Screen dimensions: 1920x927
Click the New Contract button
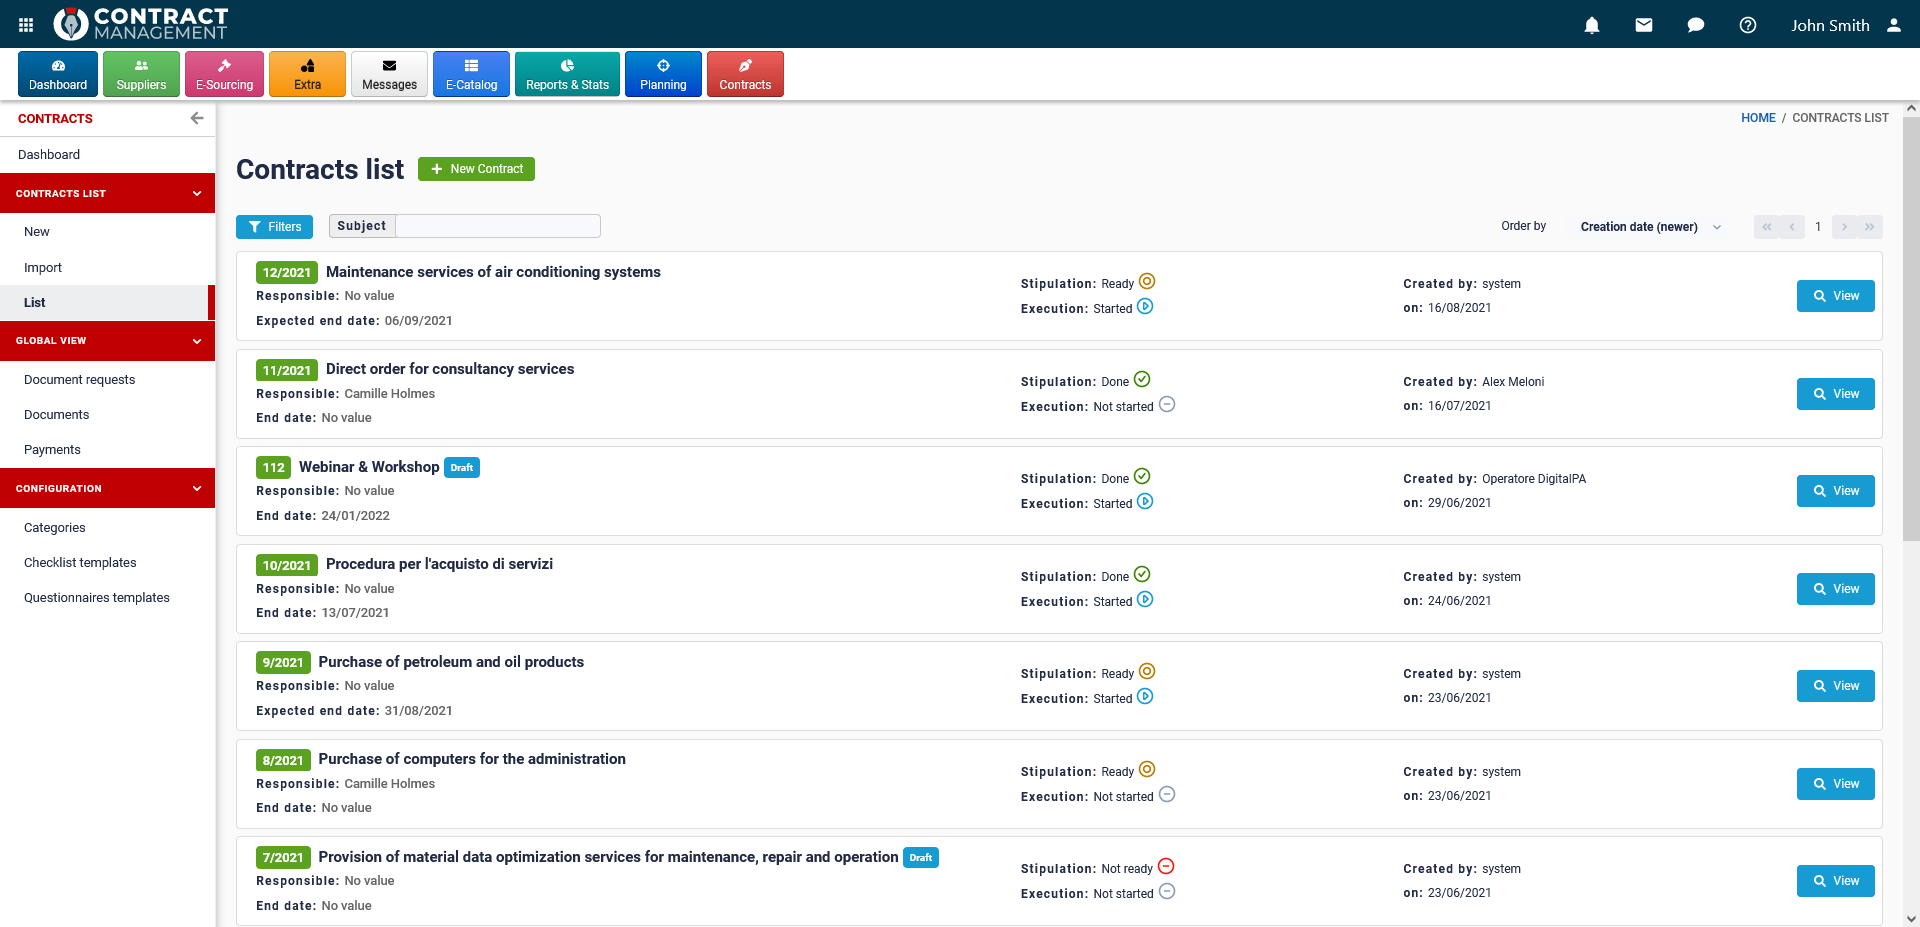[x=476, y=169]
